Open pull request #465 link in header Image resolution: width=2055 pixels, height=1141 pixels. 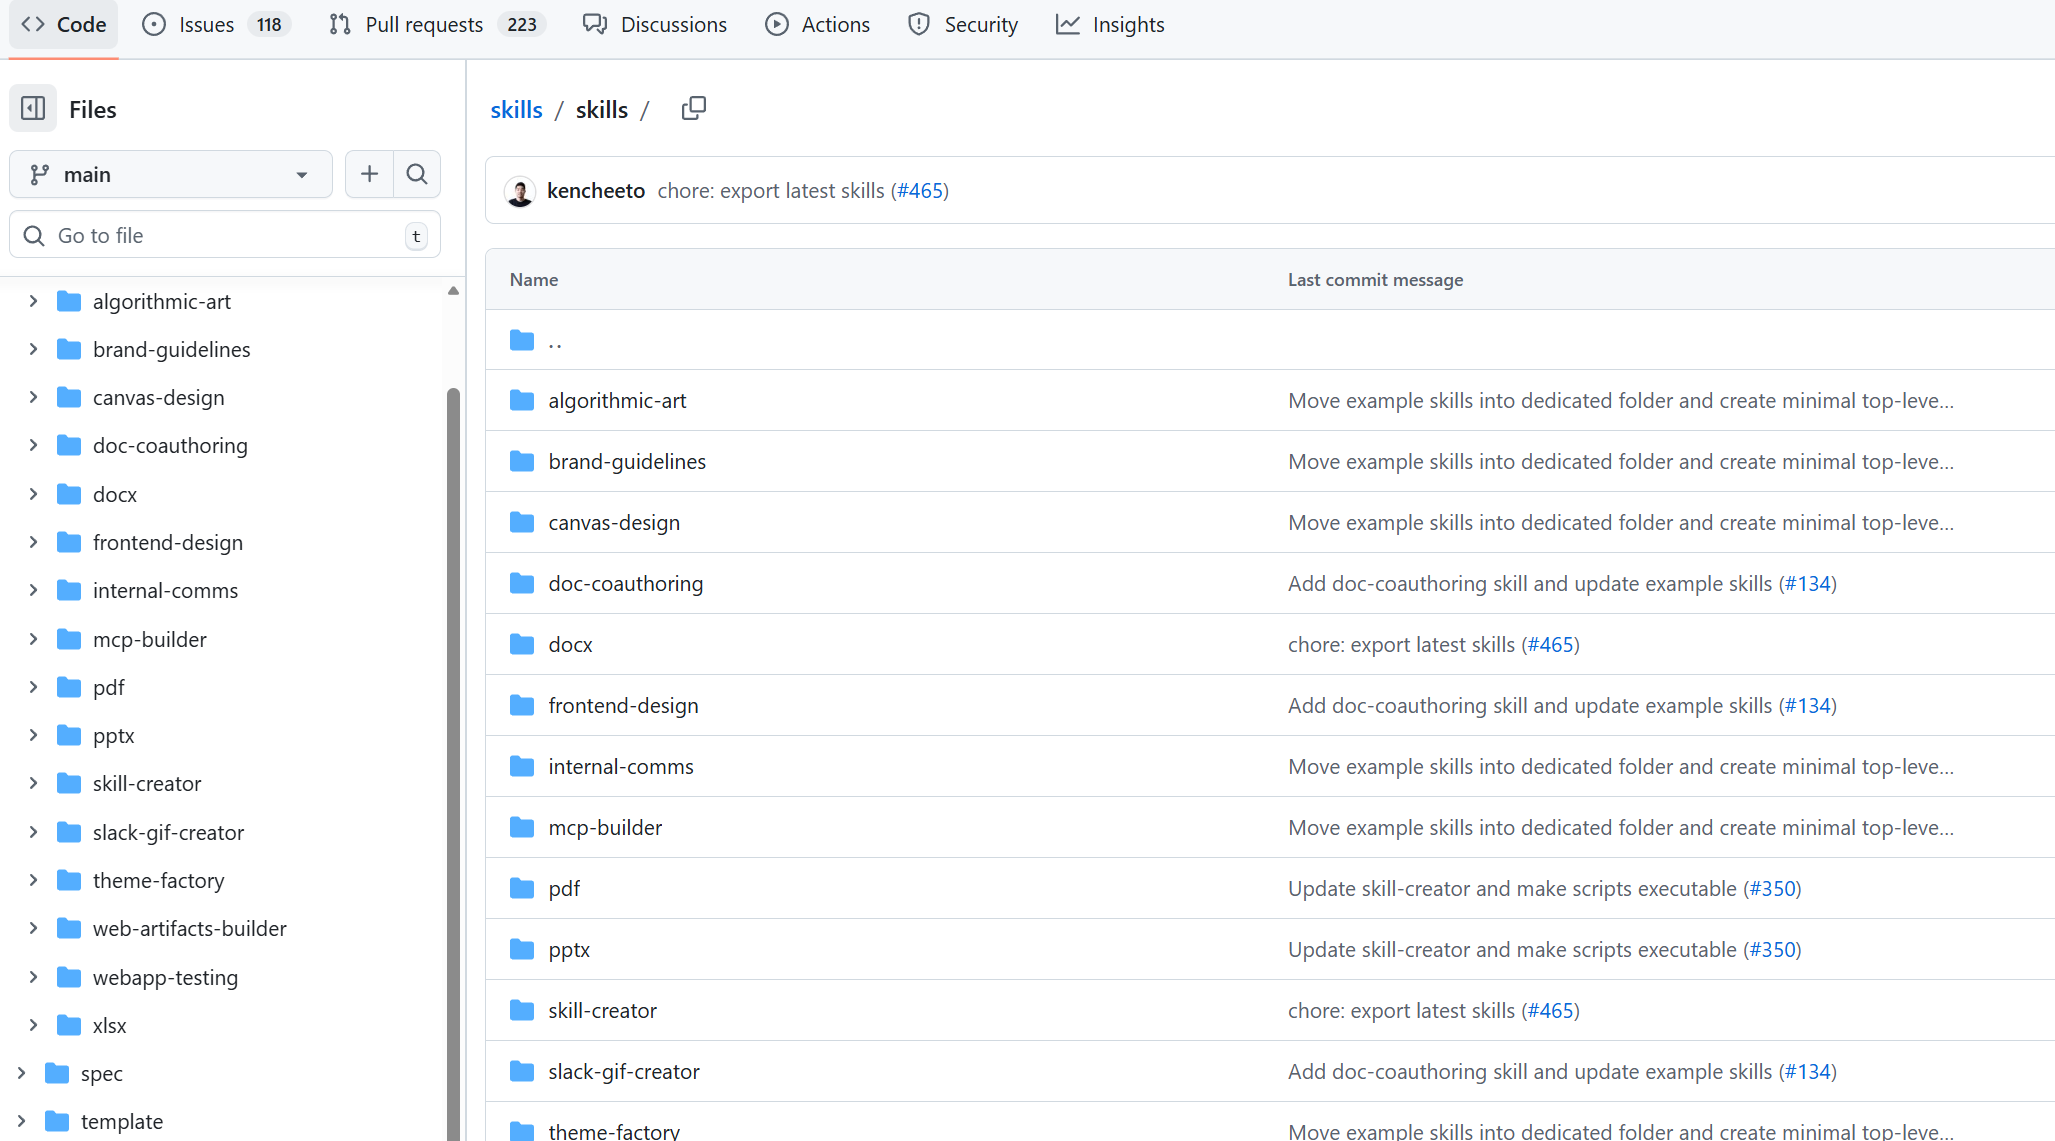coord(920,191)
